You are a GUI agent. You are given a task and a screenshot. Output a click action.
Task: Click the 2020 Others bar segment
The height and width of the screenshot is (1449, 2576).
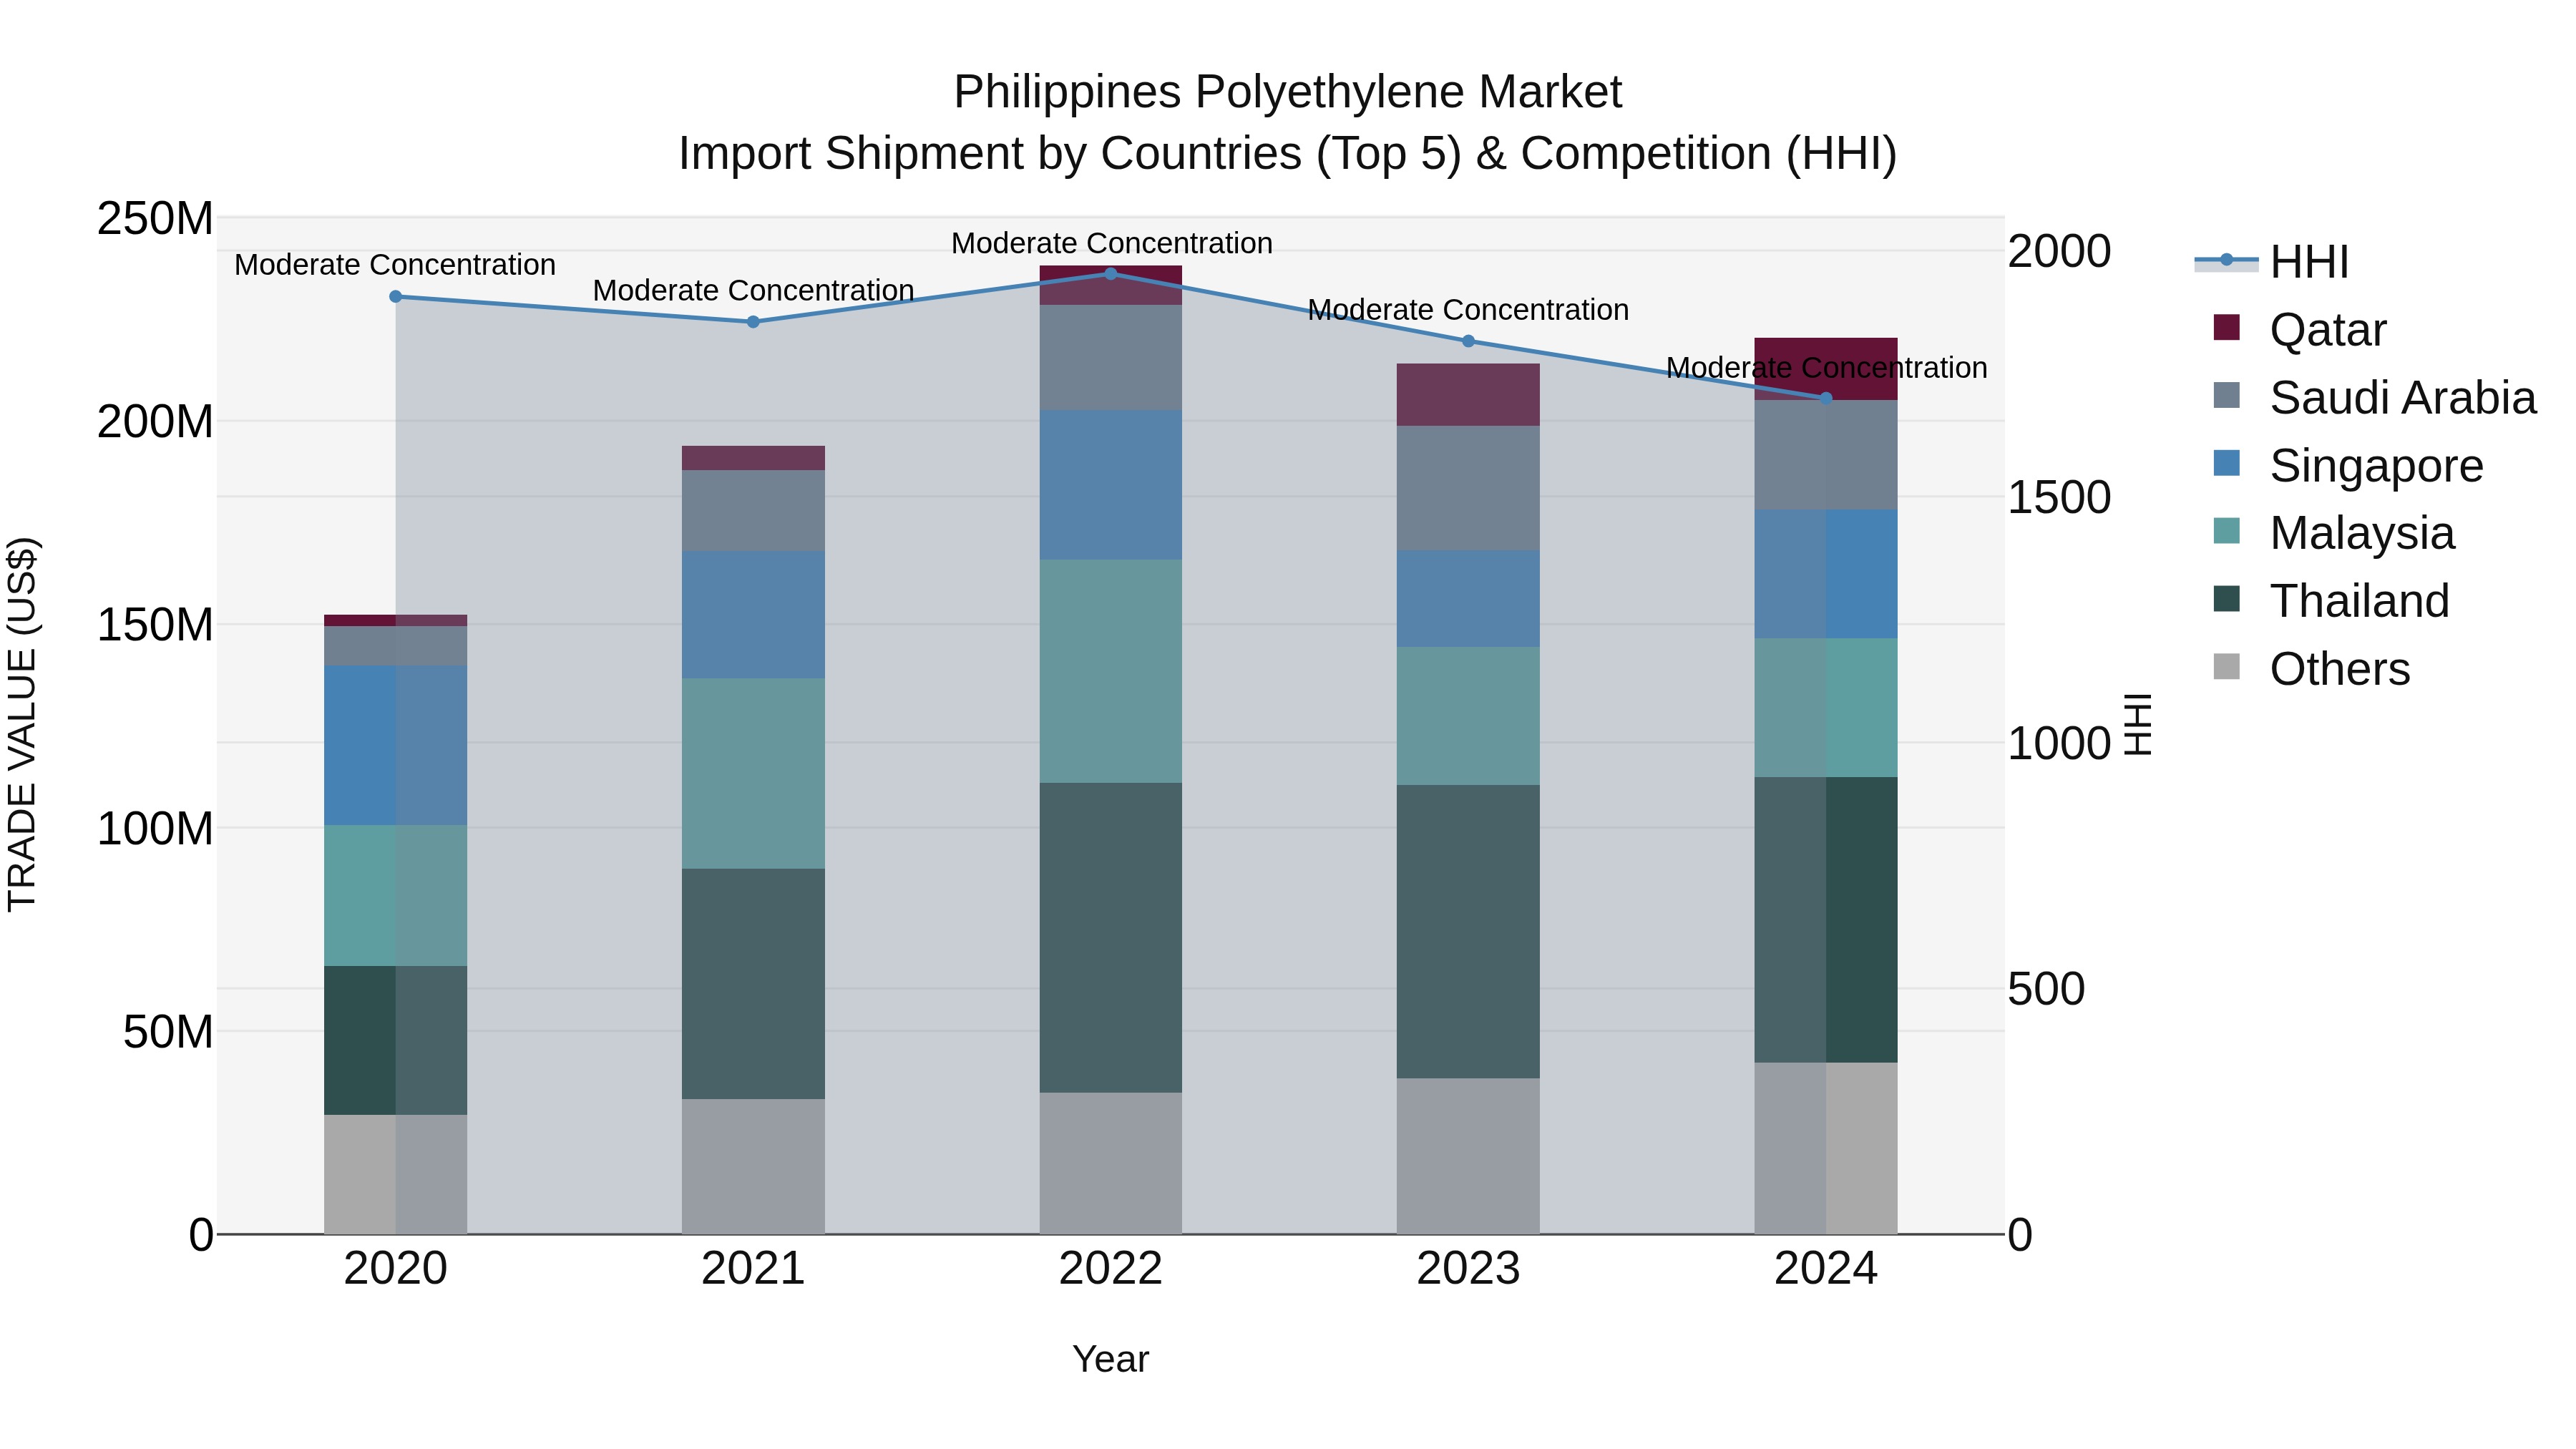pos(396,1174)
